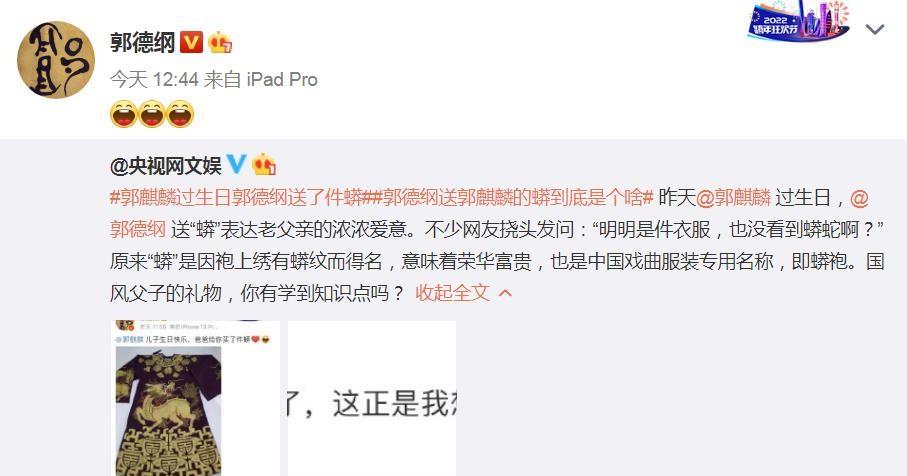Image resolution: width=907 pixels, height=476 pixels.
Task: Open the second image with 这正是我 text
Action: click(372, 398)
